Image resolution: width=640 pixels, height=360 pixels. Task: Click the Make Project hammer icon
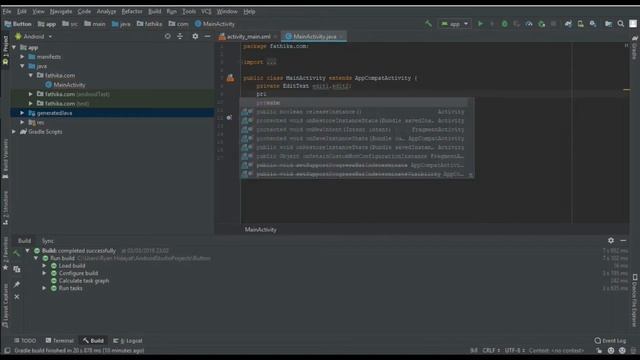pyautogui.click(x=428, y=24)
